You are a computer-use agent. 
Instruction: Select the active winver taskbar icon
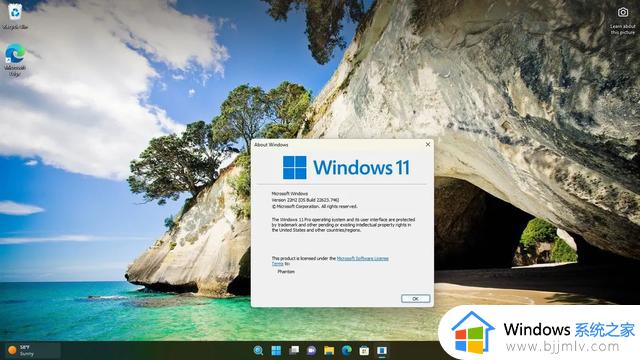tap(382, 350)
